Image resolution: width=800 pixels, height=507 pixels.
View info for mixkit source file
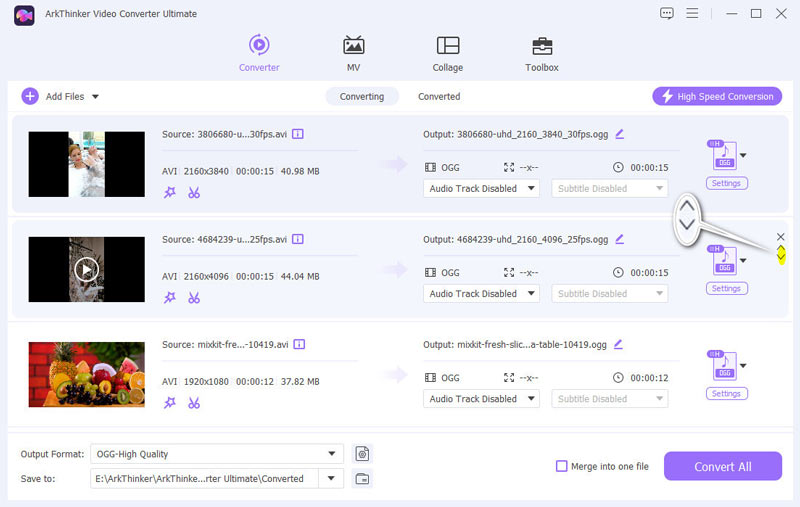(x=299, y=344)
